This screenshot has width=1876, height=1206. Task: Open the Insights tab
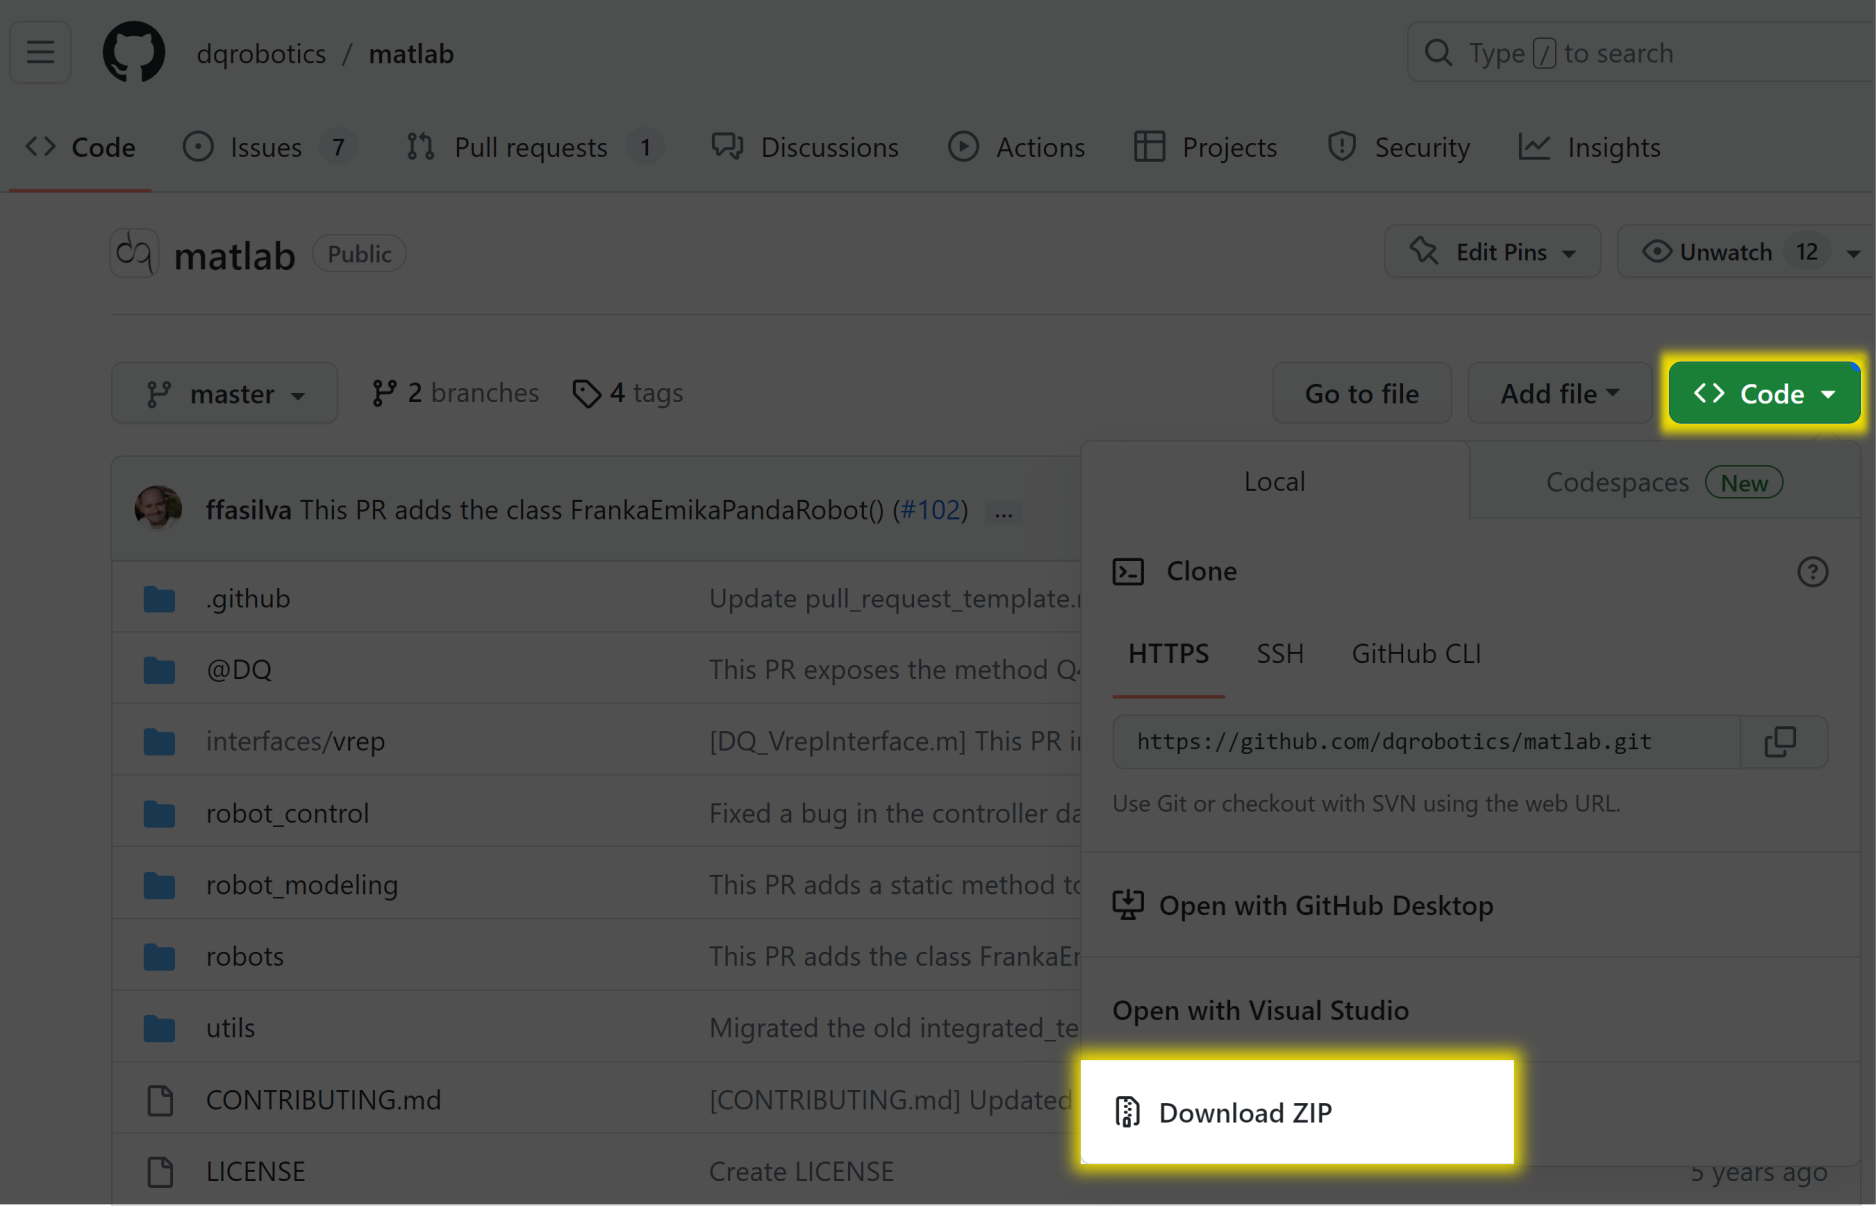coord(1589,147)
